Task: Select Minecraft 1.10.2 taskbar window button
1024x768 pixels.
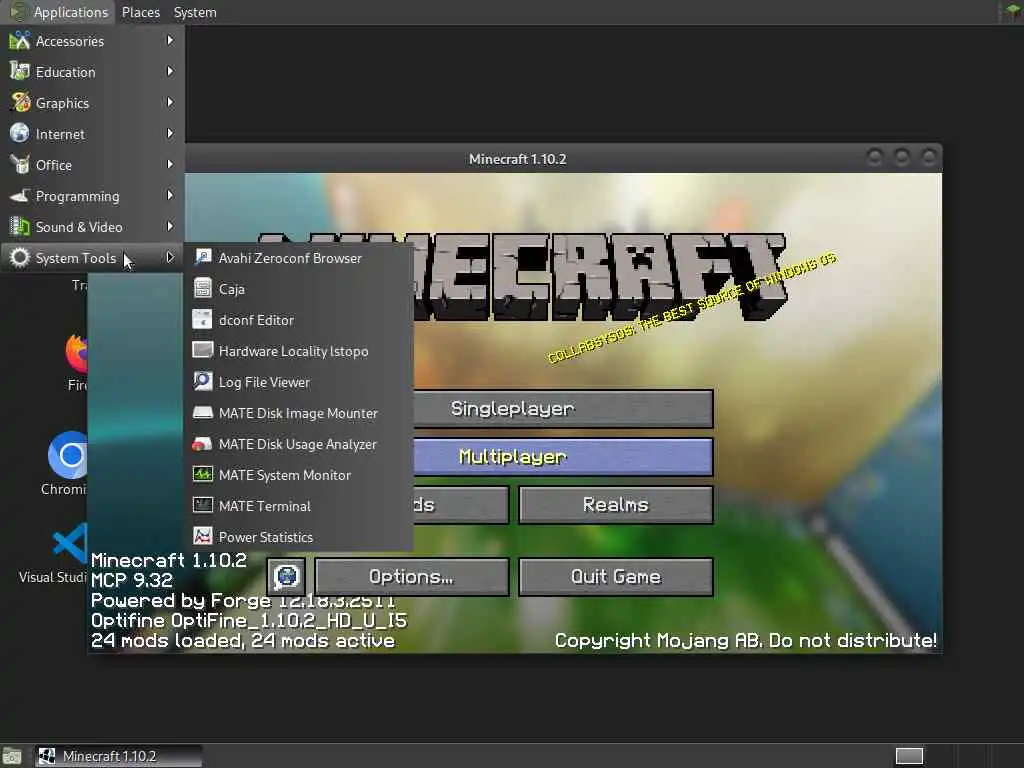Action: (118, 756)
